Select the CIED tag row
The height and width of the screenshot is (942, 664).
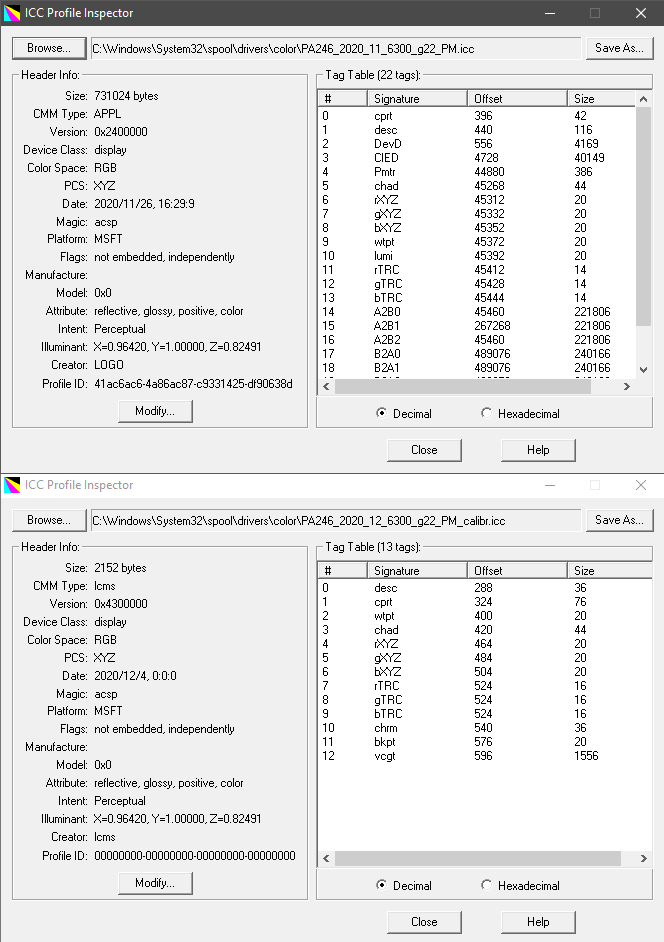tap(385, 158)
